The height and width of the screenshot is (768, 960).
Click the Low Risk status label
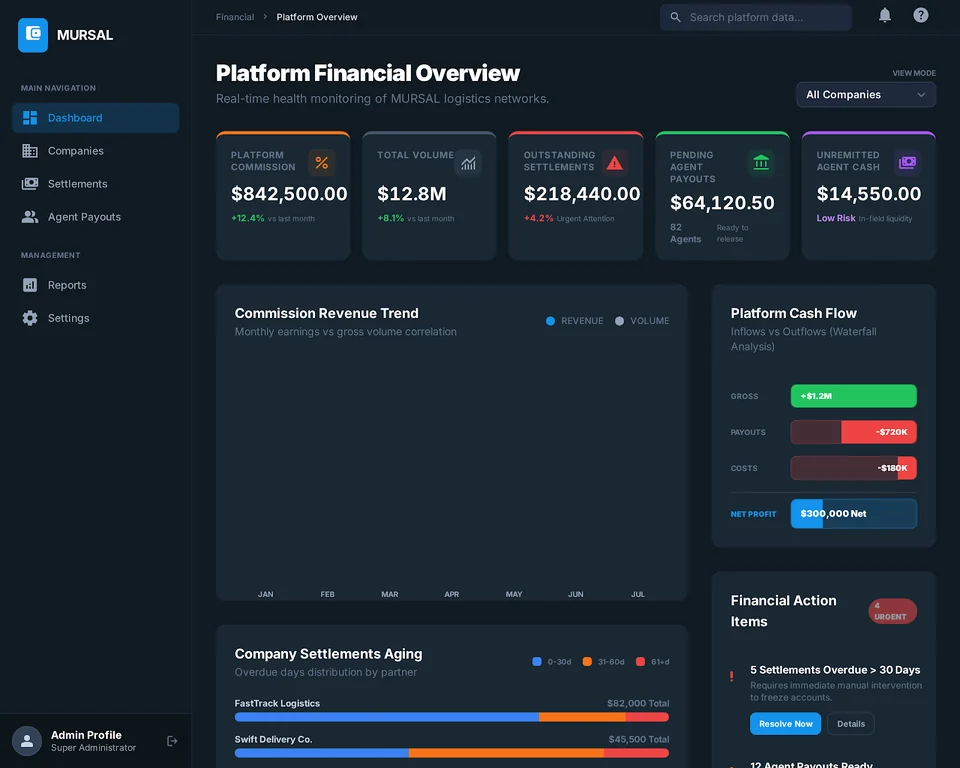[836, 218]
